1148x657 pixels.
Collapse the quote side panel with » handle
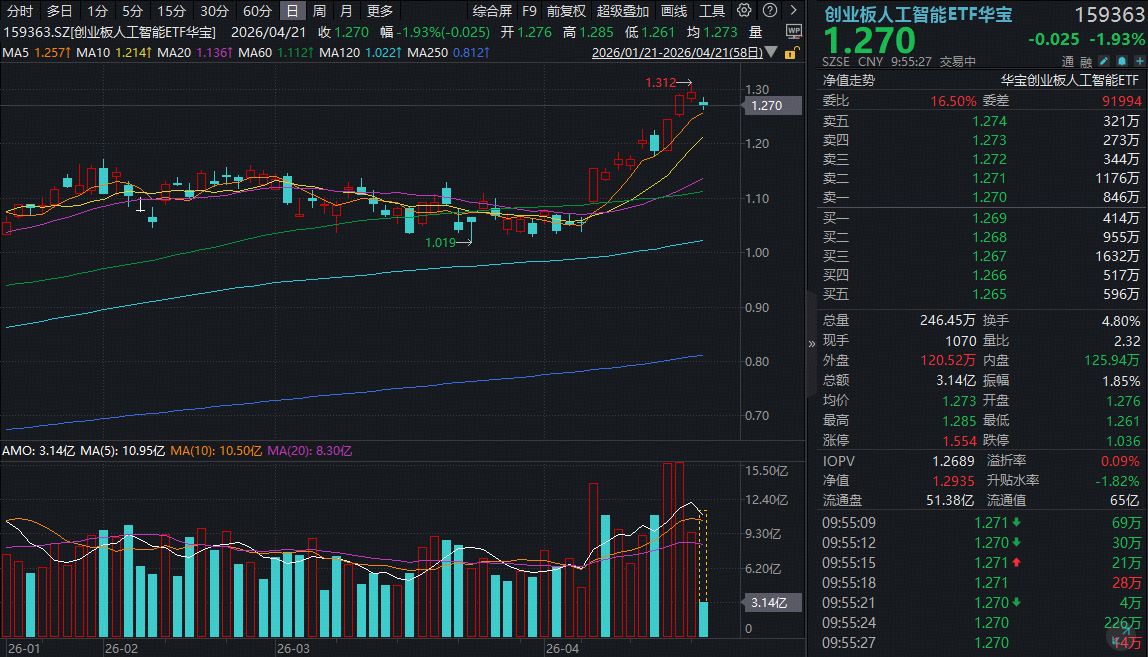pos(812,343)
